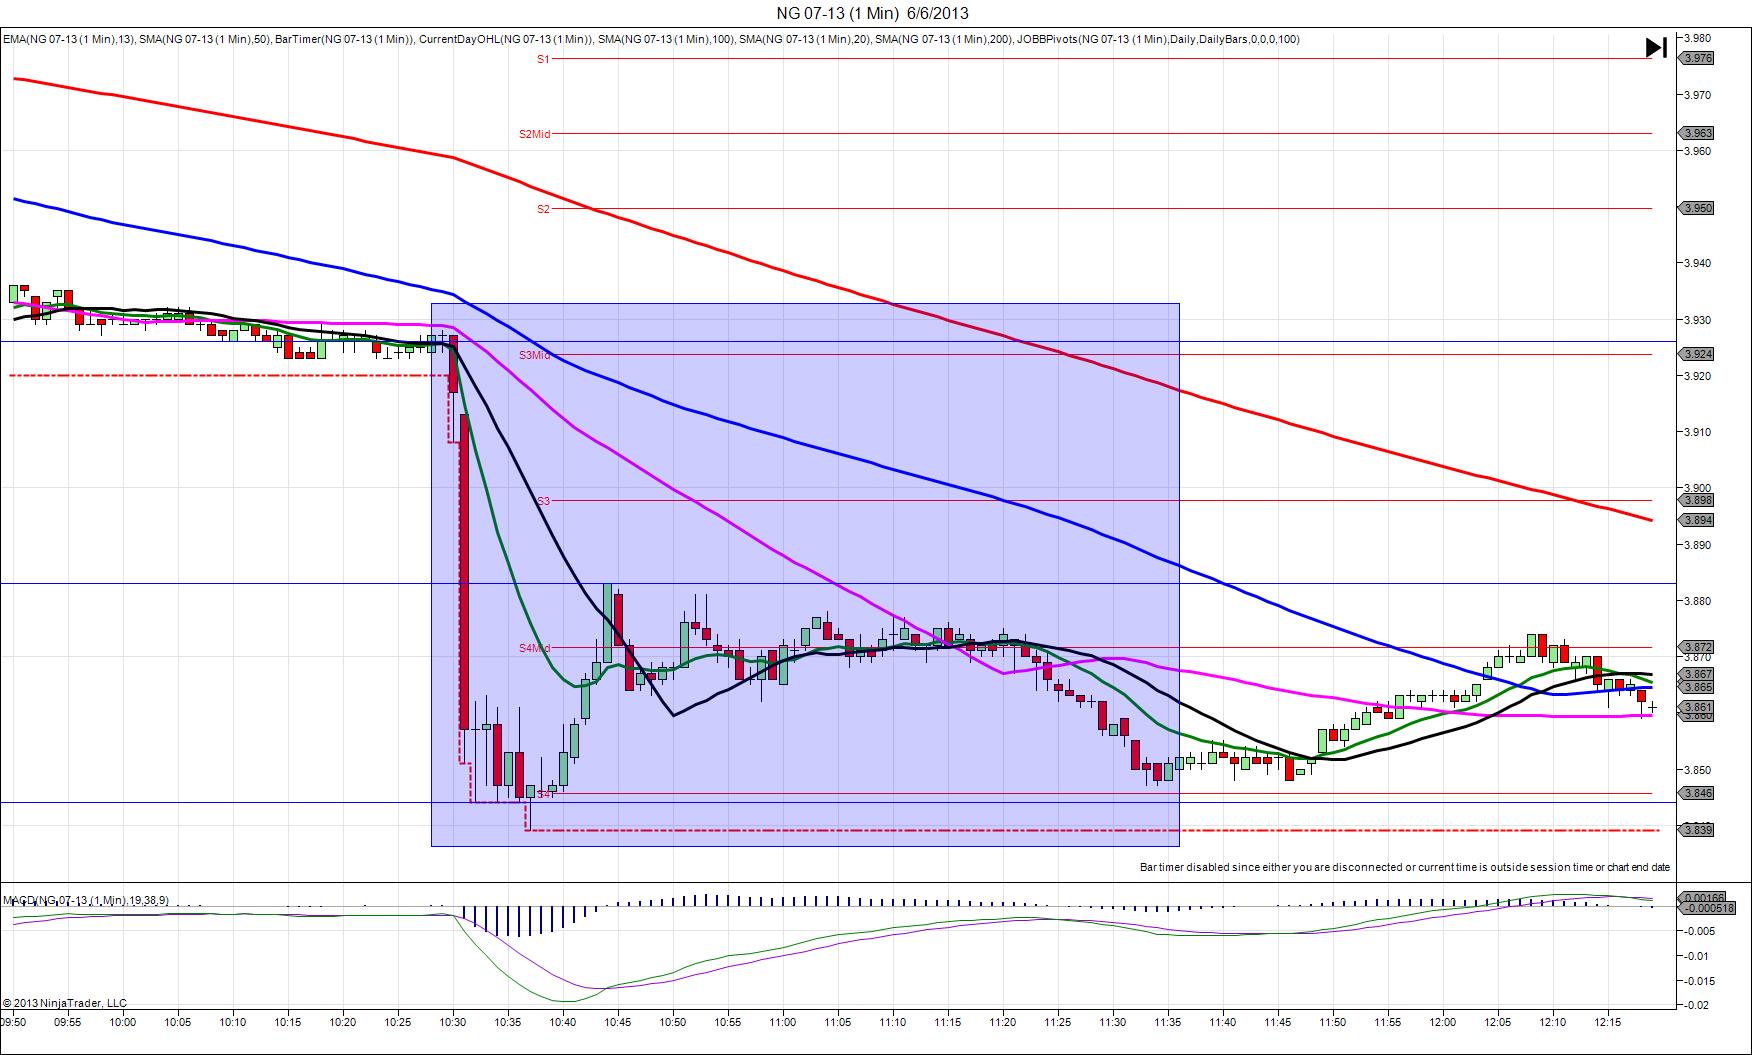Click the 3.924 price marker on axis
Image resolution: width=1752 pixels, height=1055 pixels.
pyautogui.click(x=1698, y=354)
